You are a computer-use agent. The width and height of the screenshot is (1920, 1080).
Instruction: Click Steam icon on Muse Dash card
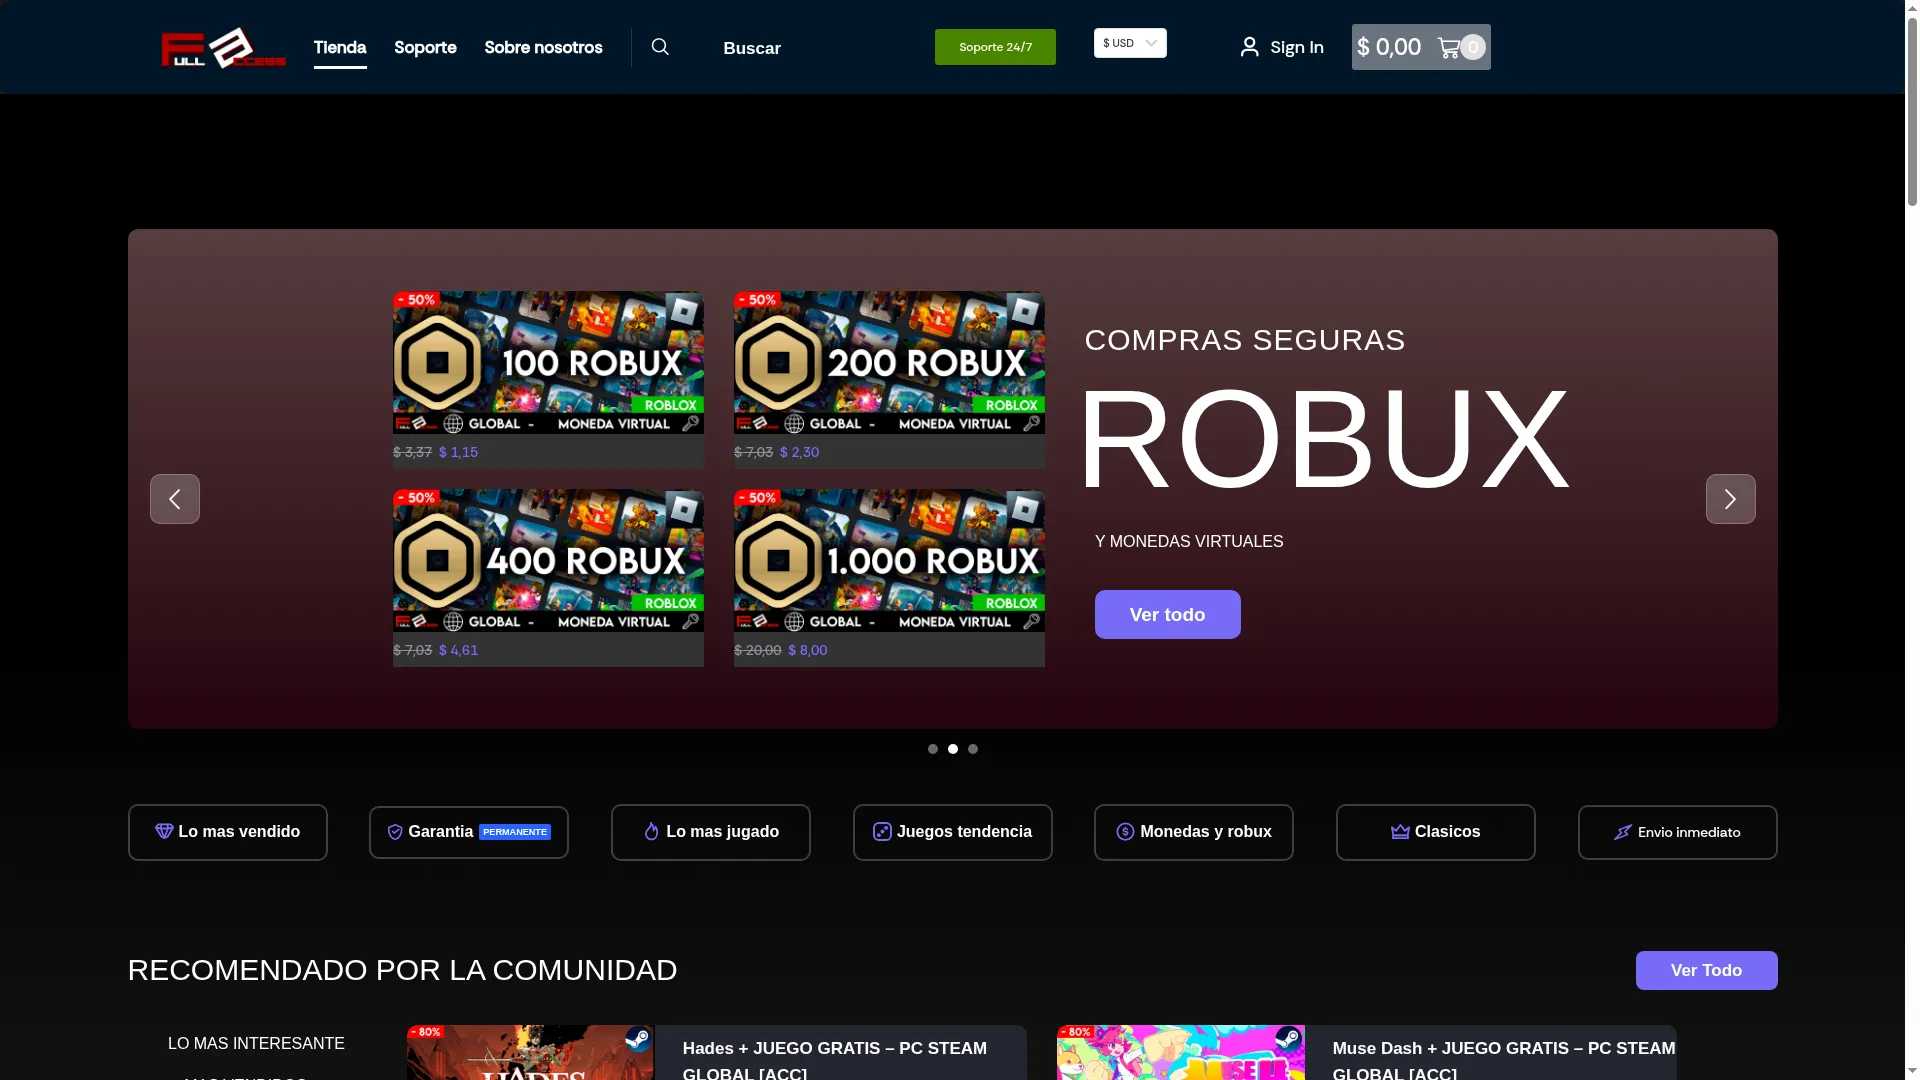click(x=1288, y=1040)
